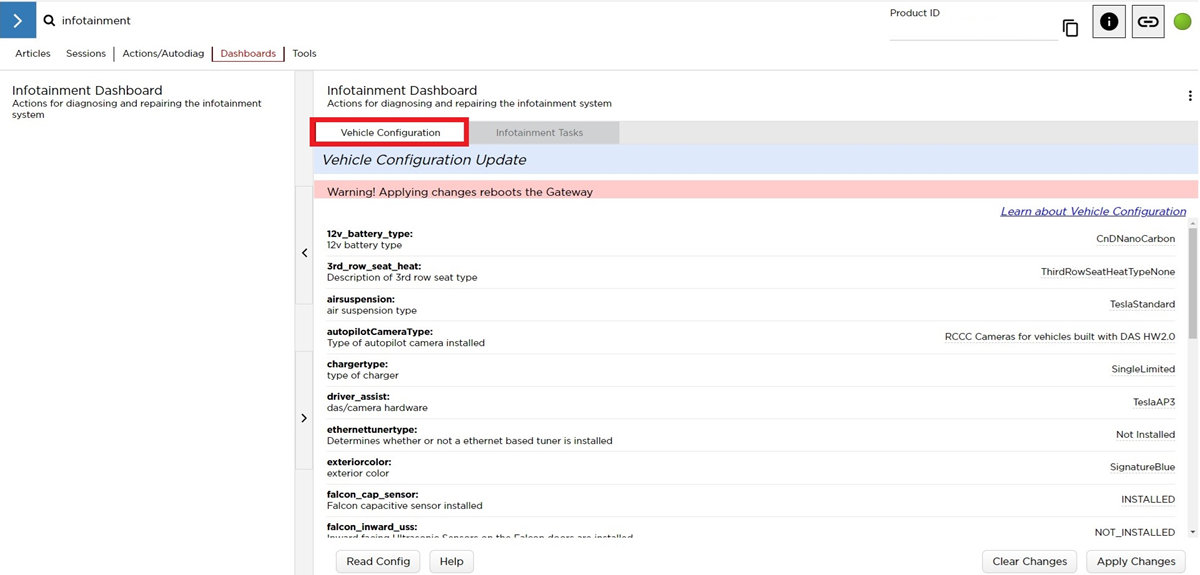Go to the Tools tab
This screenshot has height=575, width=1200.
pyautogui.click(x=304, y=54)
